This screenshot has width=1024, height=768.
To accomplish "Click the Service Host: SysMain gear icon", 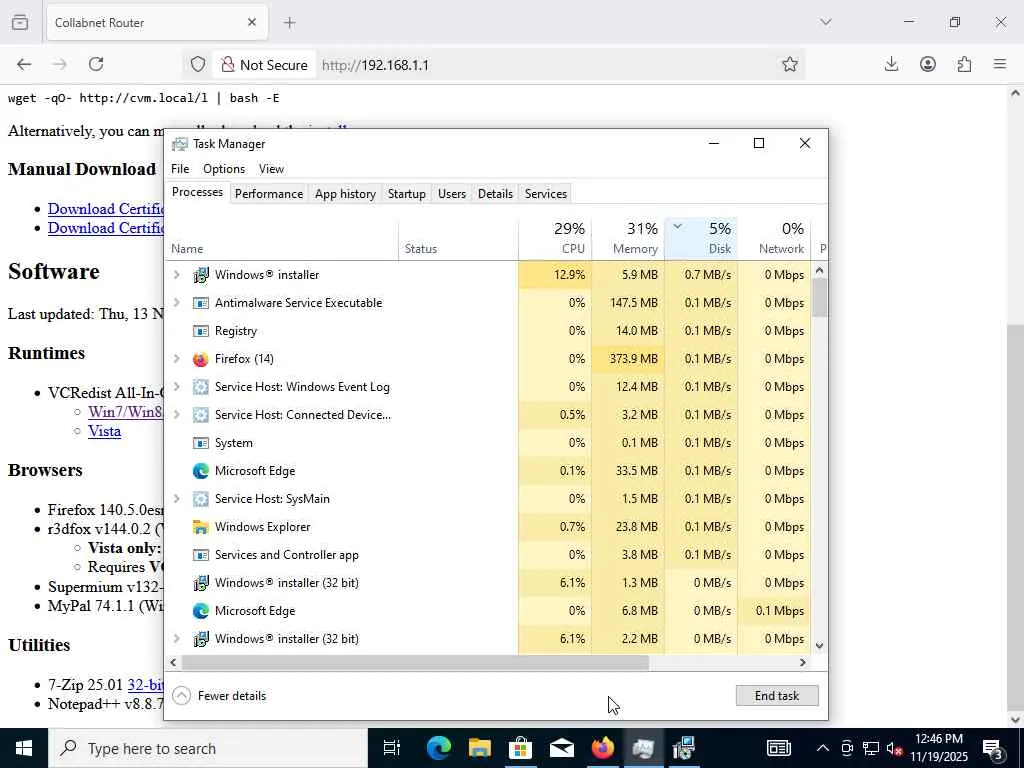I will (201, 499).
